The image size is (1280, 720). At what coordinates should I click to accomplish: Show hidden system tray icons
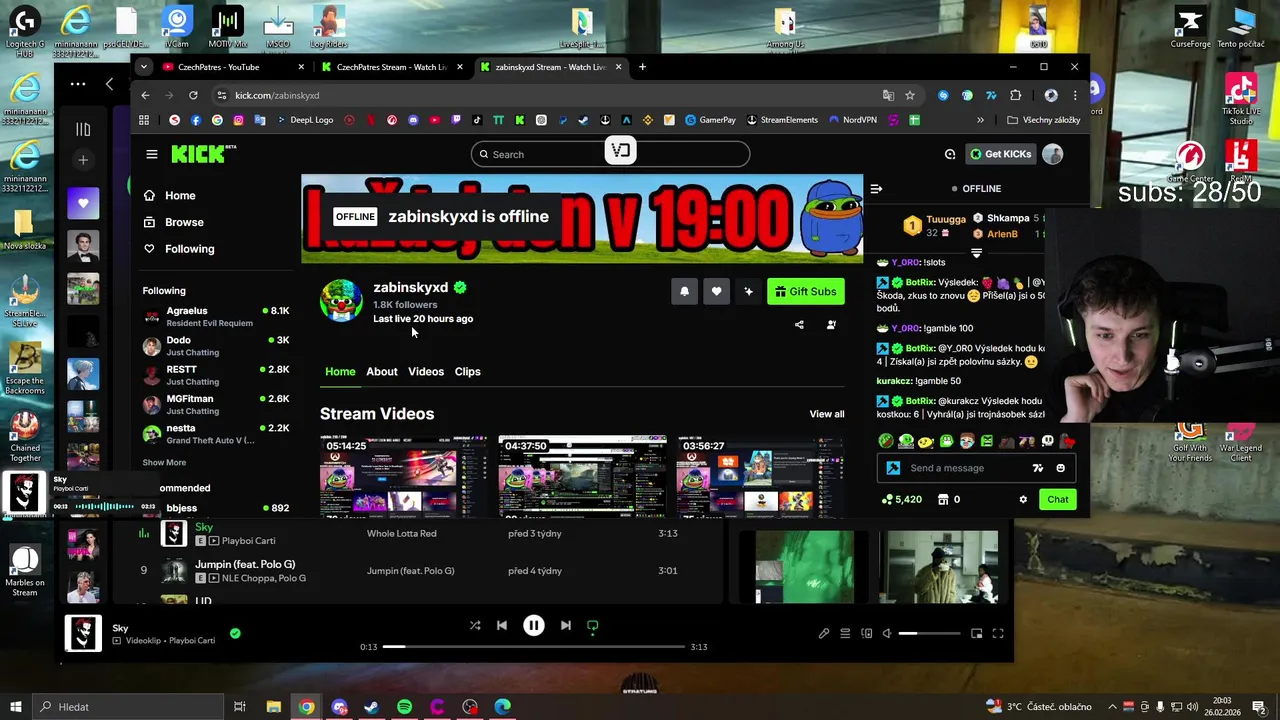pyautogui.click(x=1112, y=707)
